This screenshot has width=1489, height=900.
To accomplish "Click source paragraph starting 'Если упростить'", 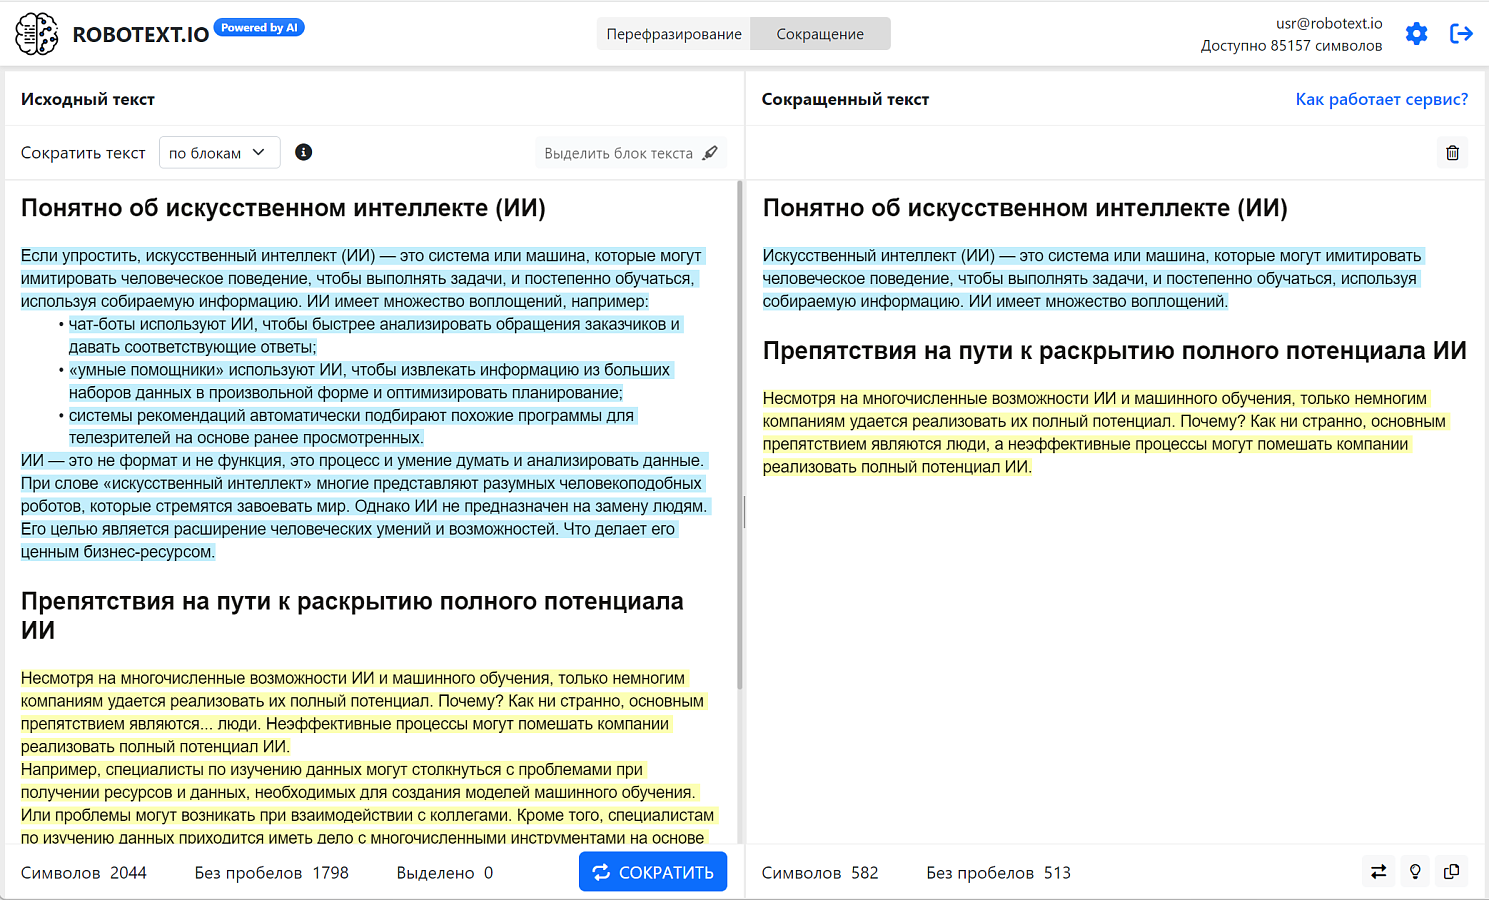I will click(362, 278).
